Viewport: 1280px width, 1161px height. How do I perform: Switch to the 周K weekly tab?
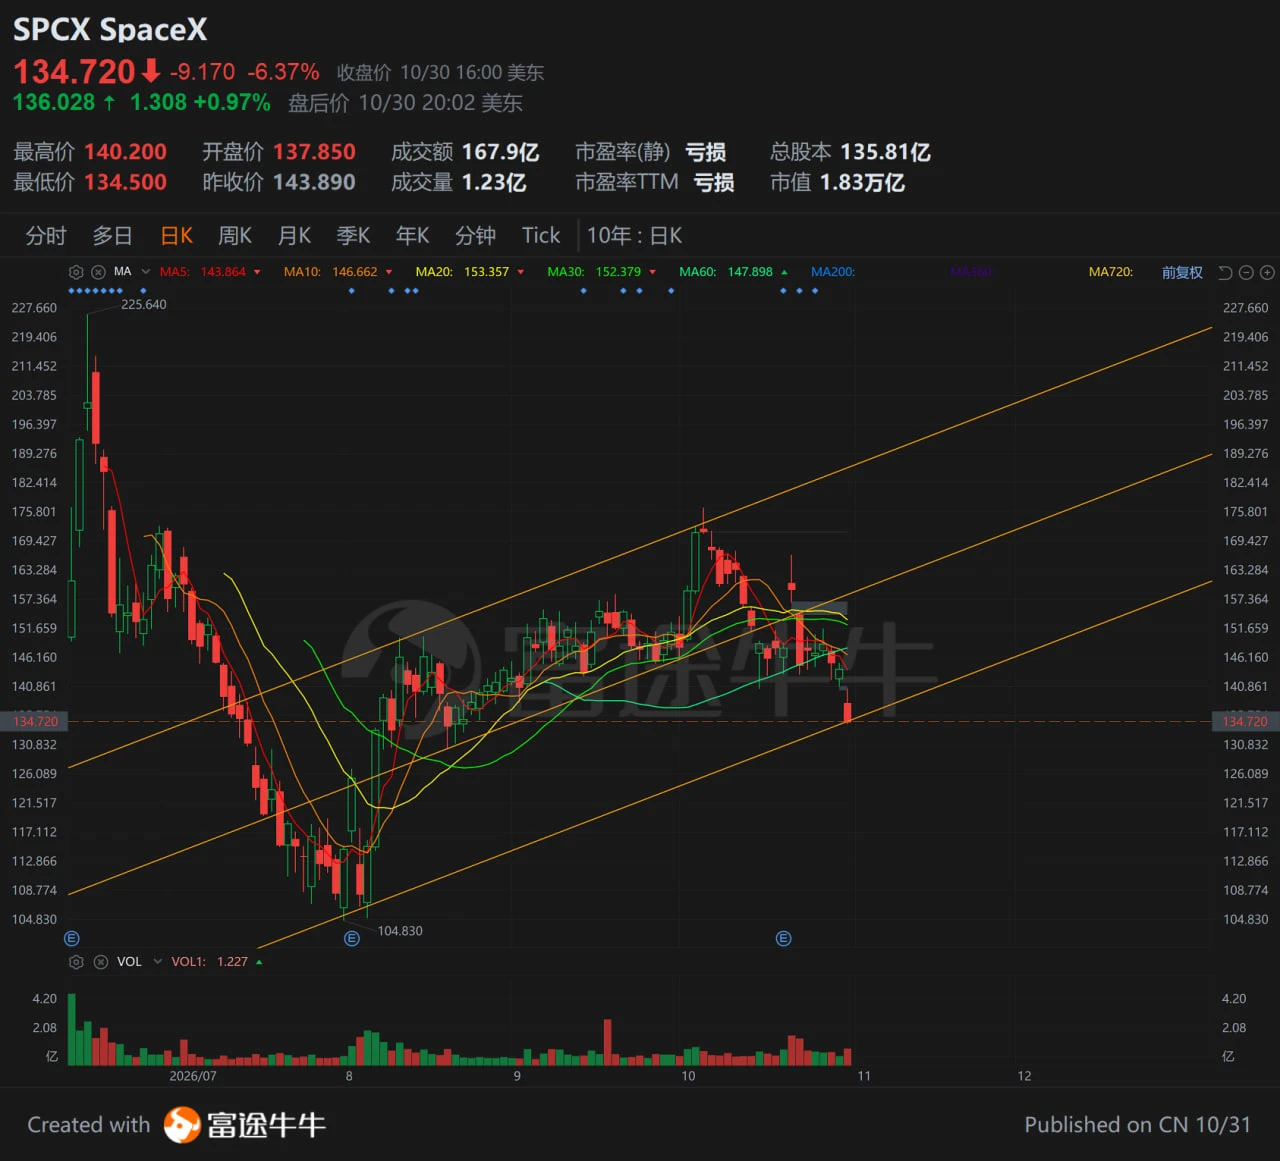(x=235, y=236)
